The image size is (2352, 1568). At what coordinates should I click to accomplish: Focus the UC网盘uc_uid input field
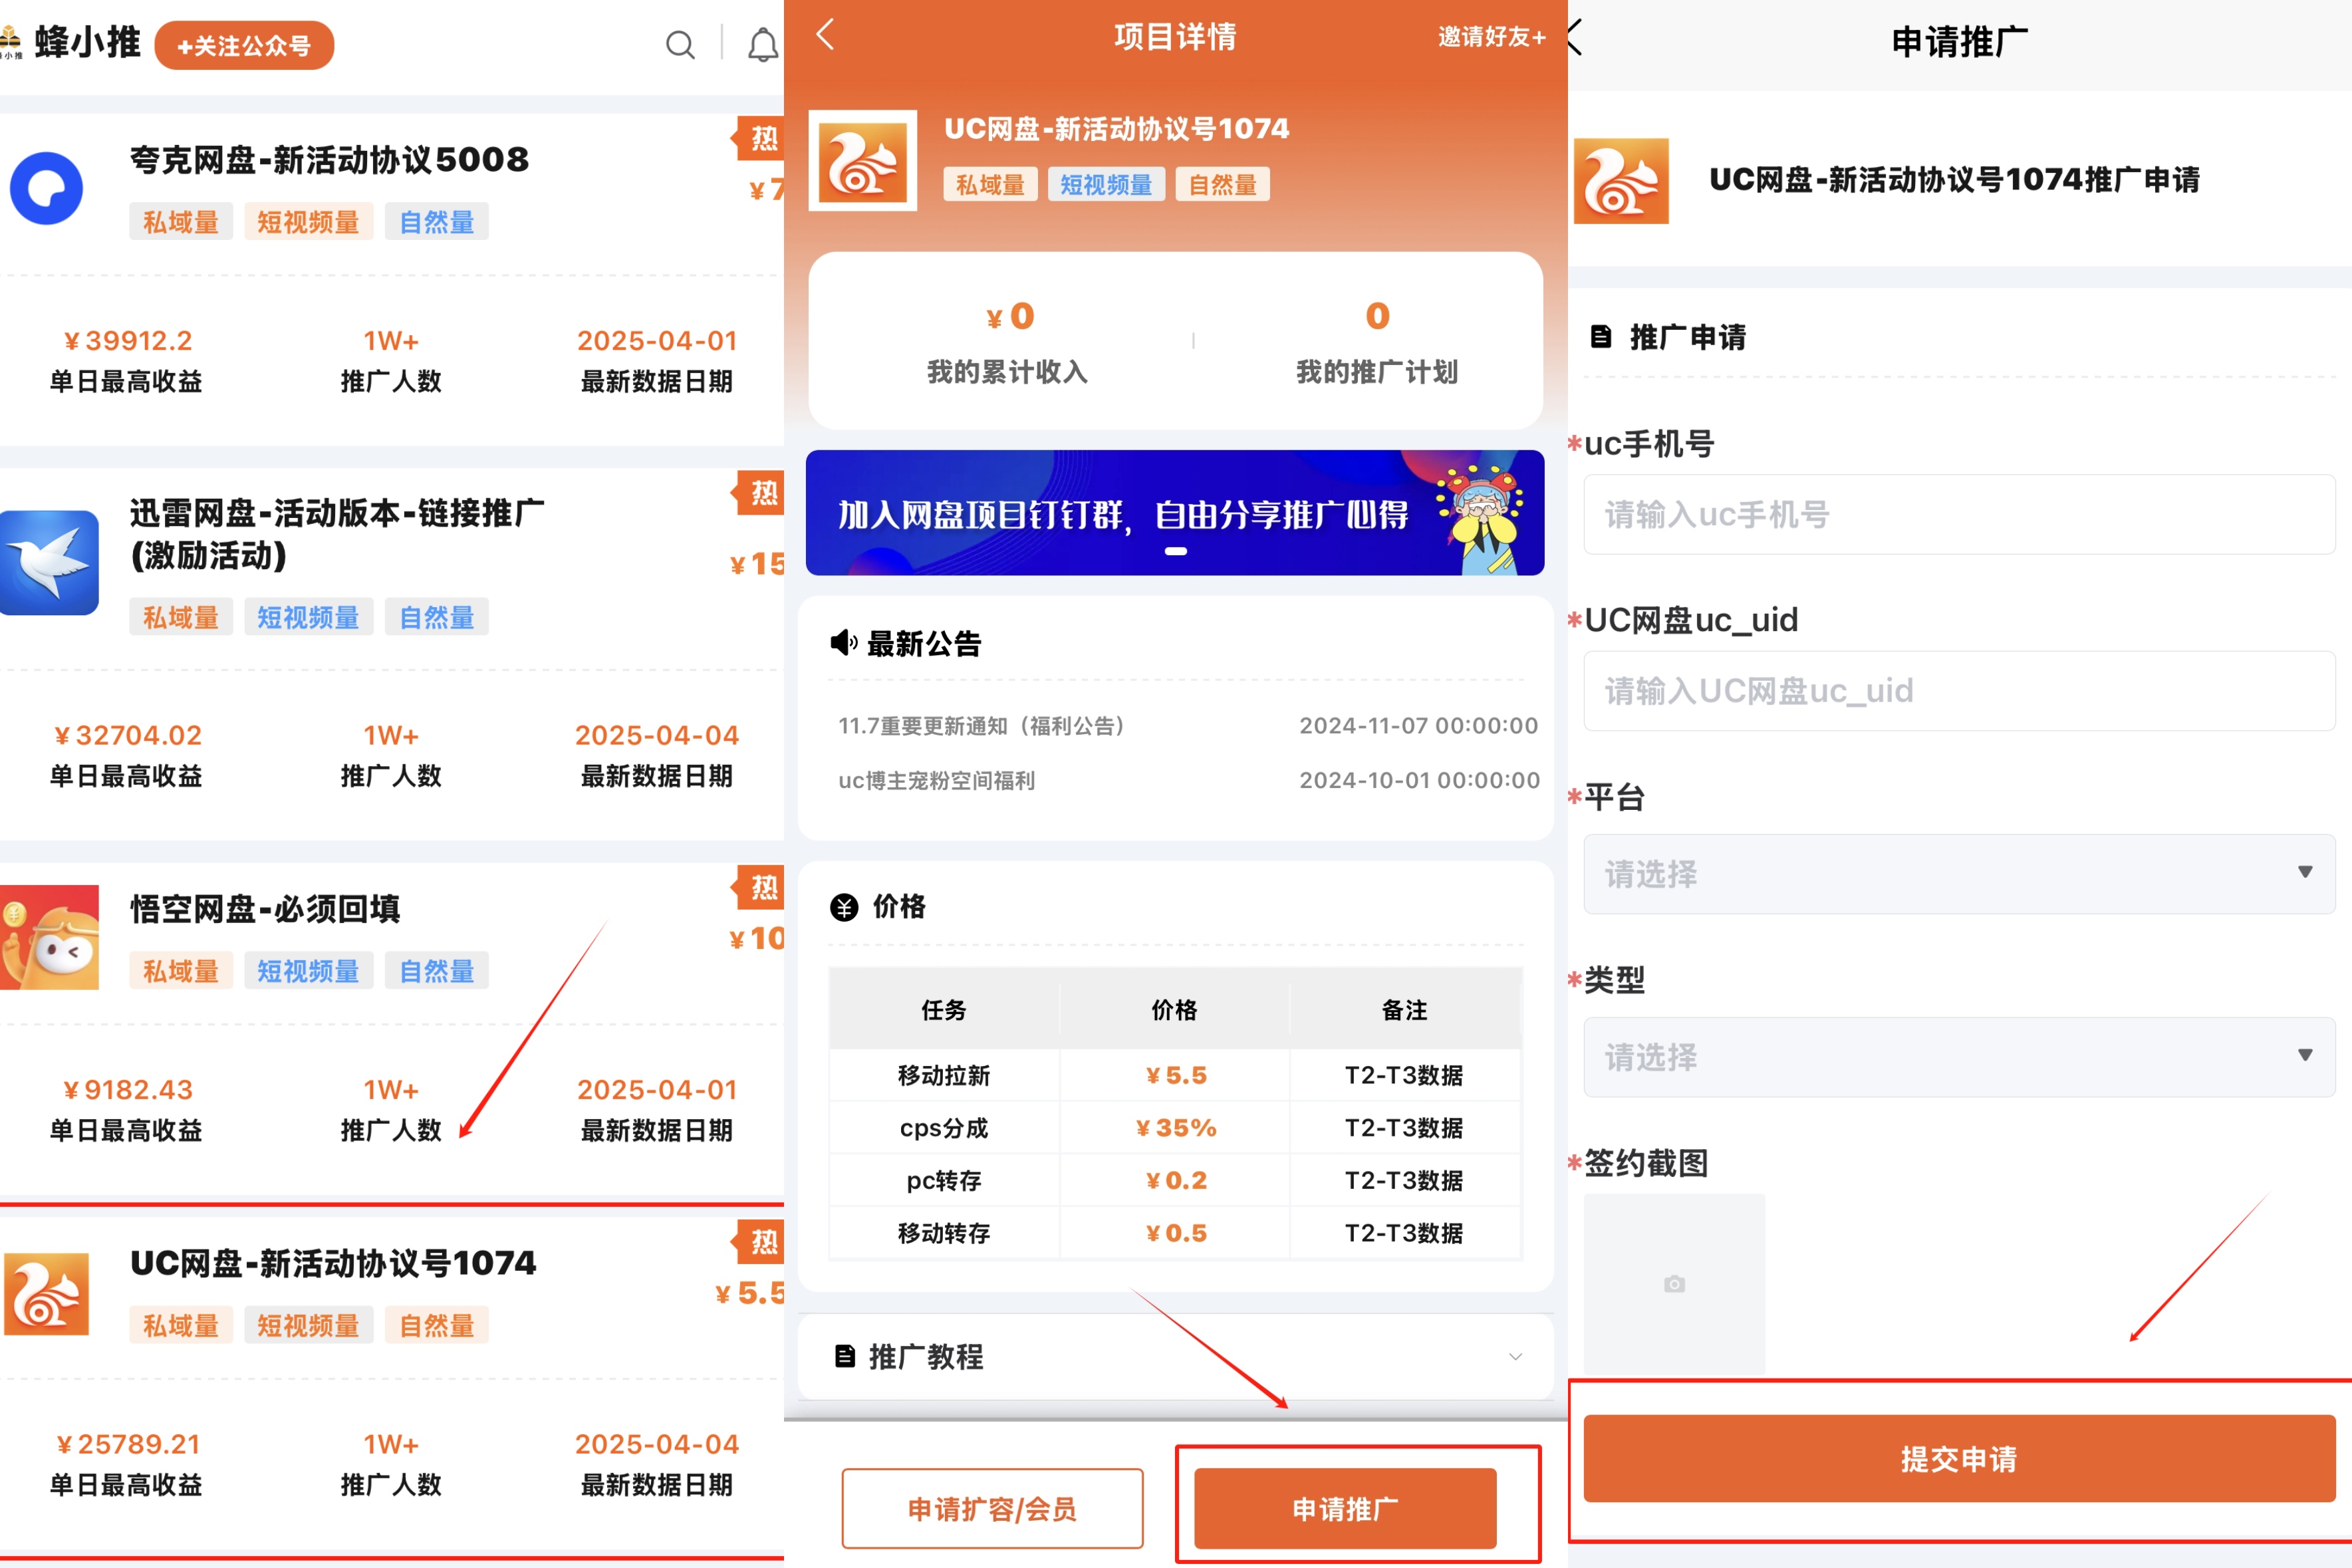tap(1959, 690)
